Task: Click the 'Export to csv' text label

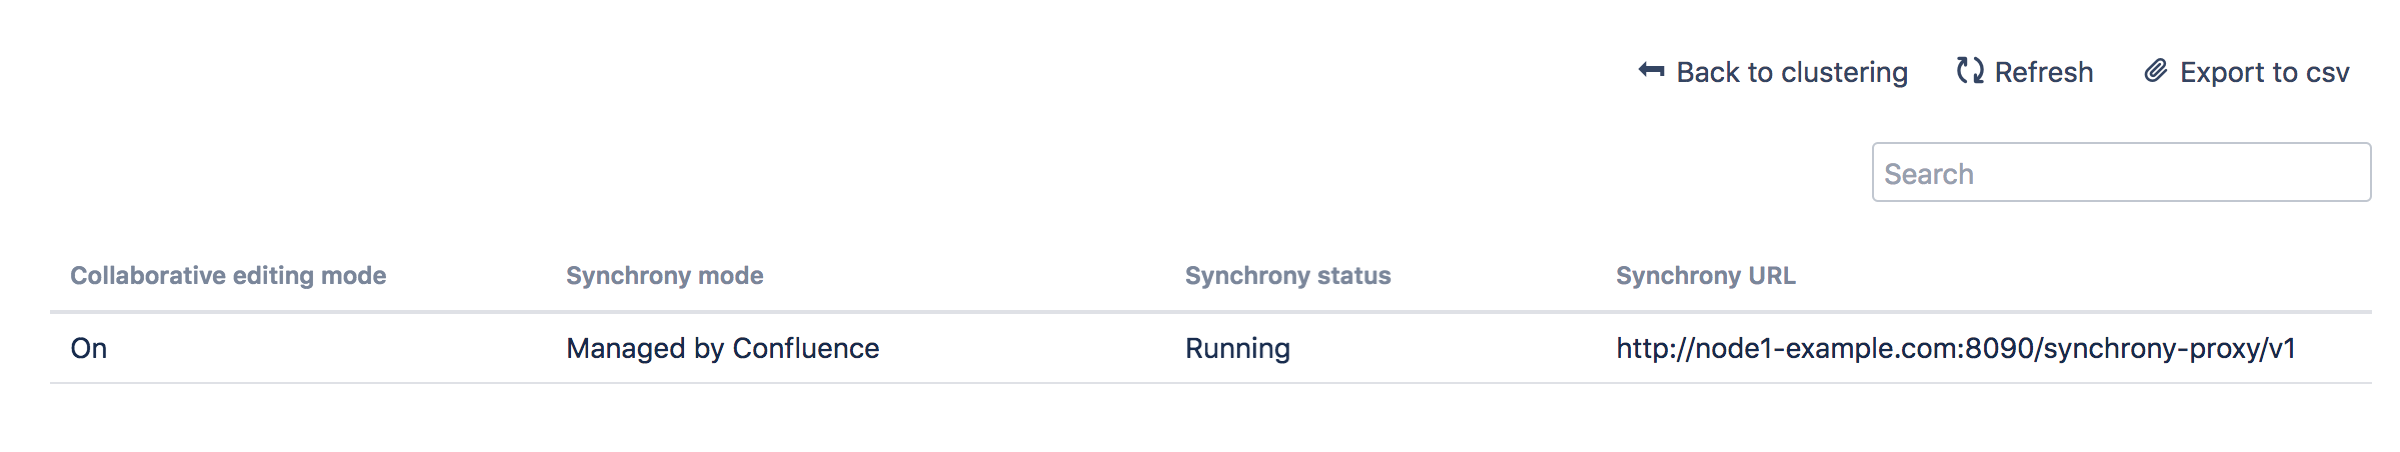Action: pyautogui.click(x=2264, y=72)
